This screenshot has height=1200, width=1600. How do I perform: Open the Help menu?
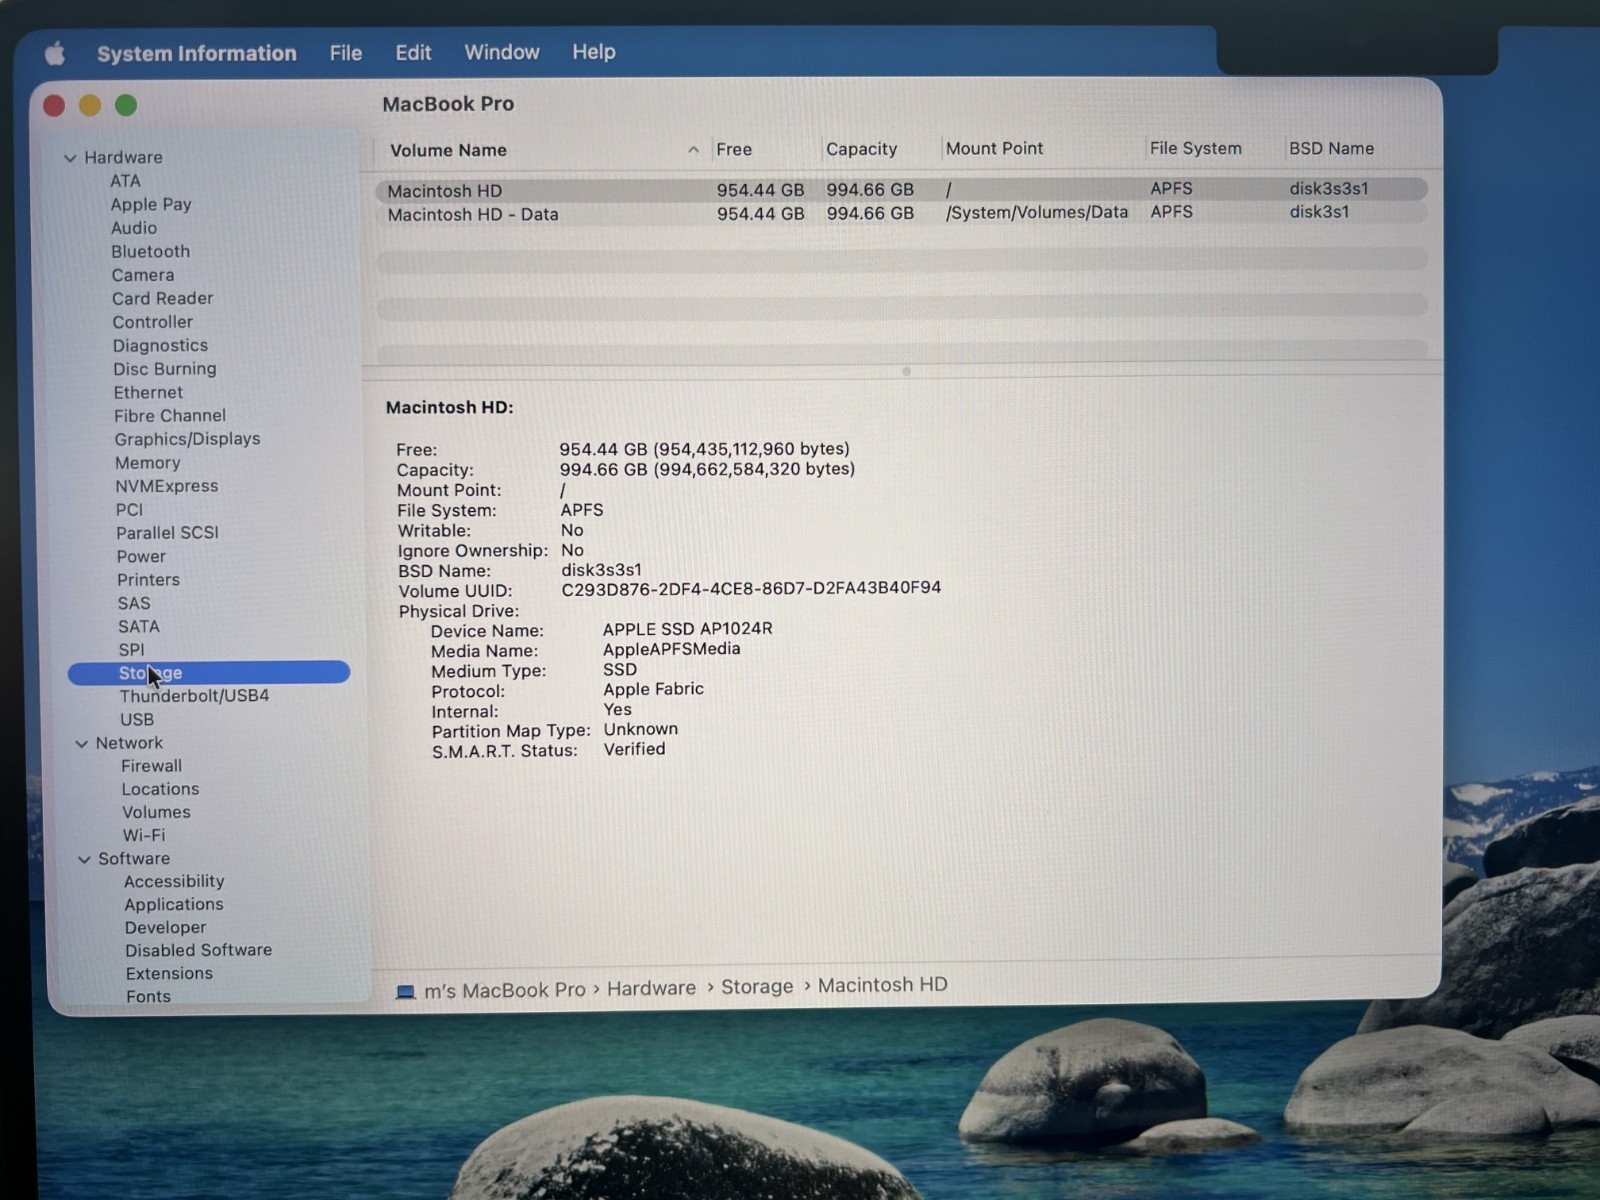[593, 52]
